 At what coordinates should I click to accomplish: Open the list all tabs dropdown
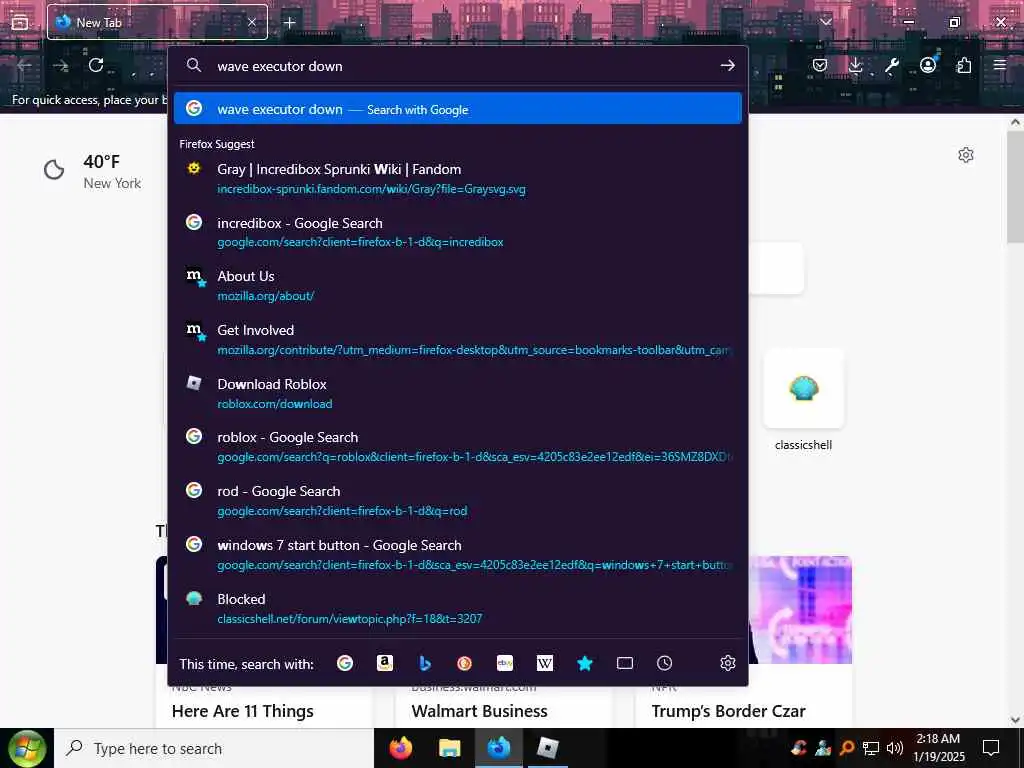point(826,22)
